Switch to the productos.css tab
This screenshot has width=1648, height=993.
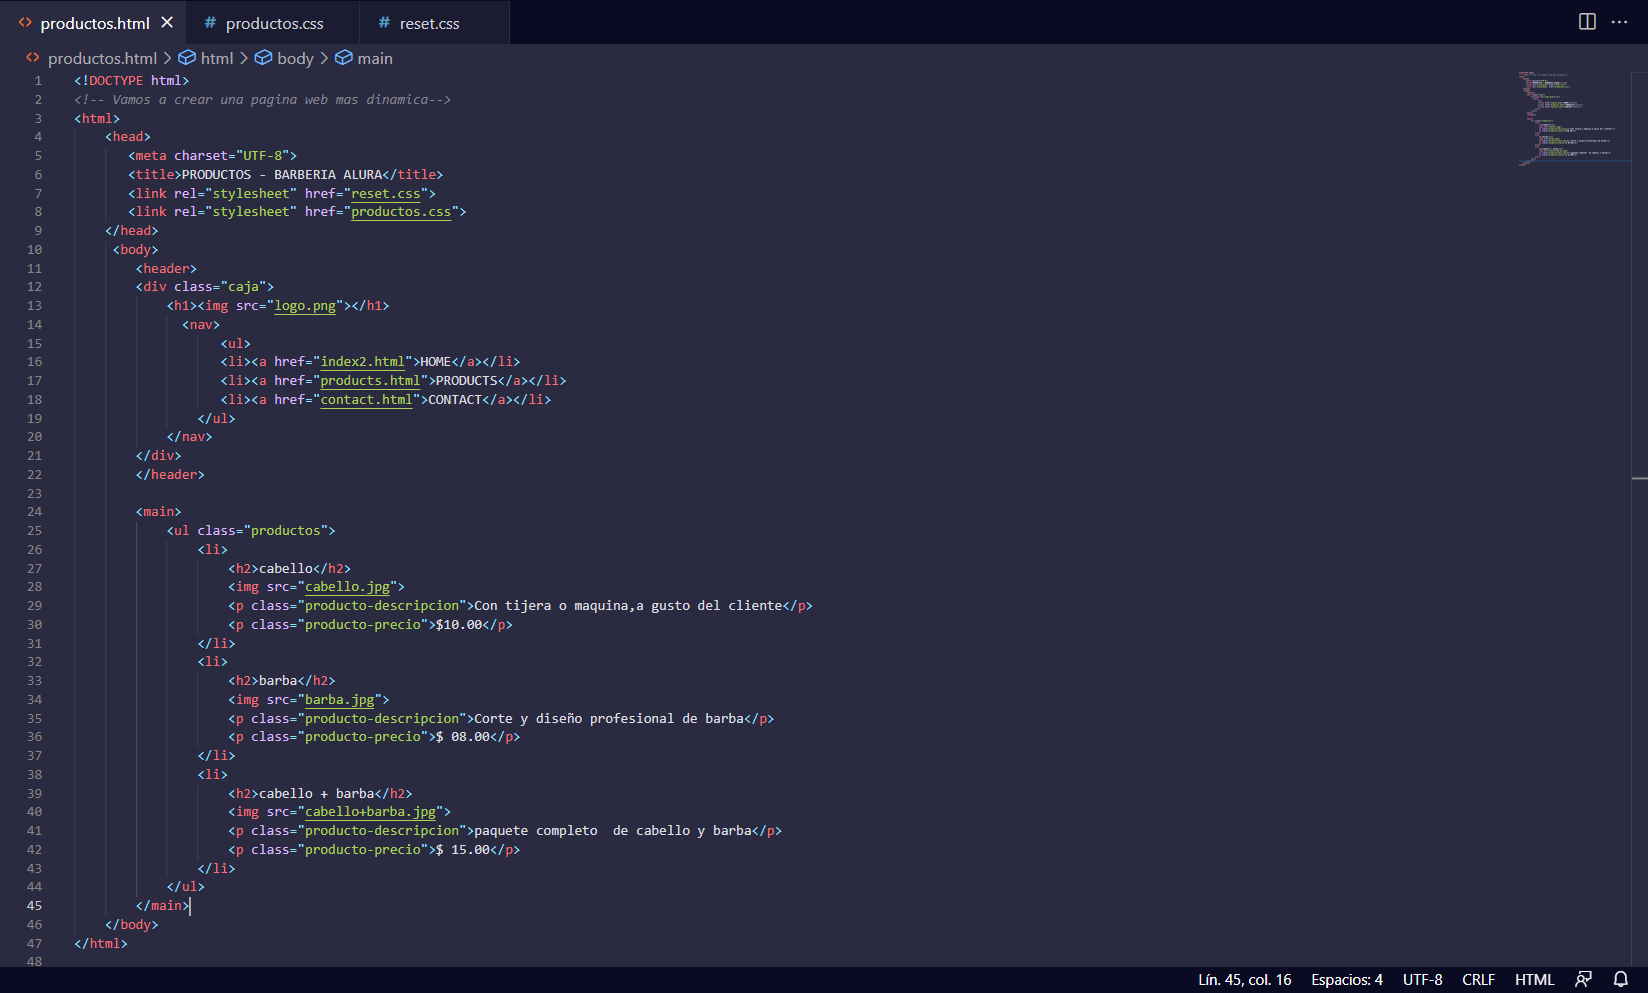[272, 23]
